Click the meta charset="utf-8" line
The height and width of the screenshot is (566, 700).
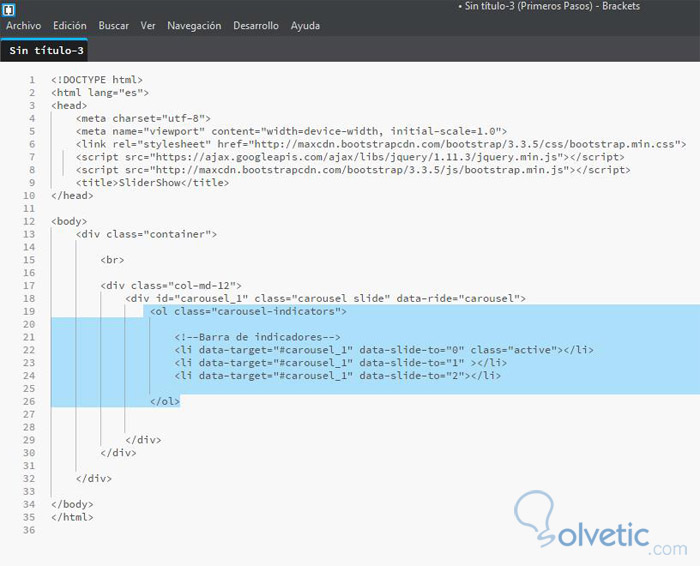point(143,118)
